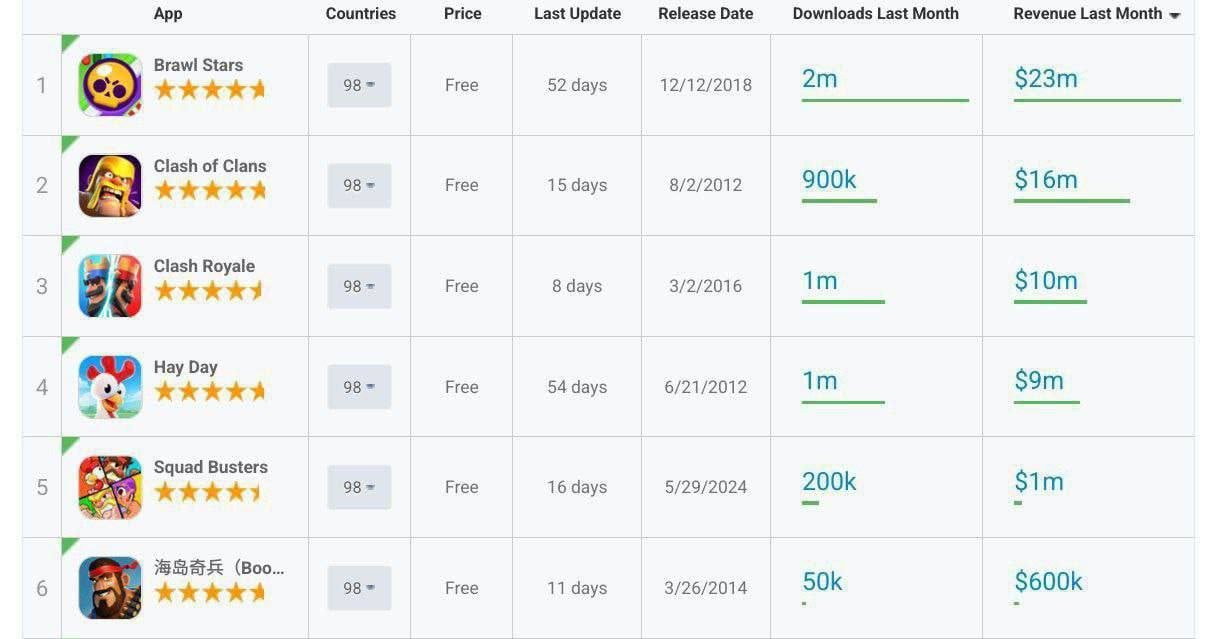The height and width of the screenshot is (639, 1220).
Task: Open the Clash of Clans title link
Action: [210, 166]
